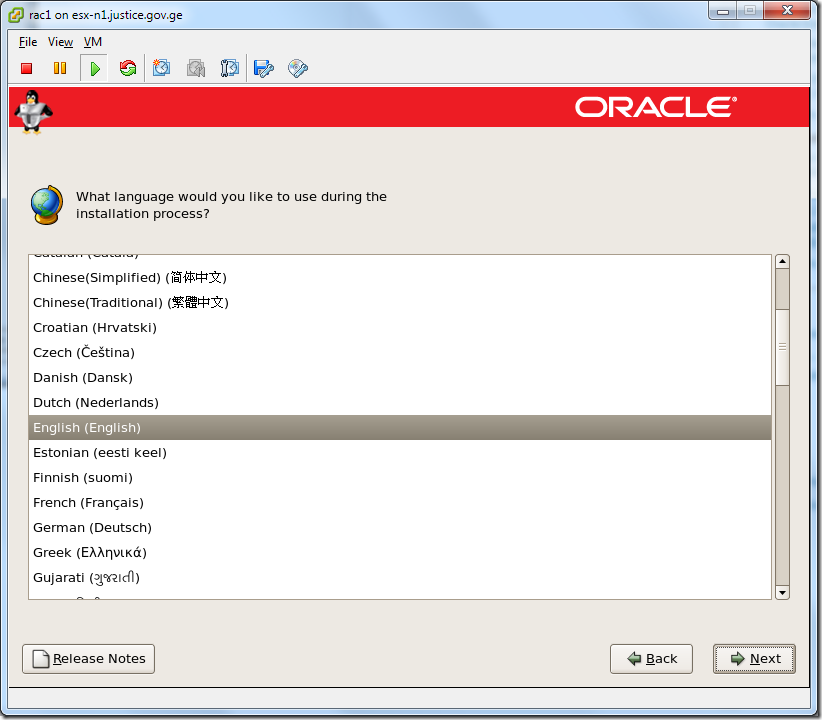The image size is (822, 720).
Task: Edit the virtual machine settings
Action: pyautogui.click(x=263, y=68)
